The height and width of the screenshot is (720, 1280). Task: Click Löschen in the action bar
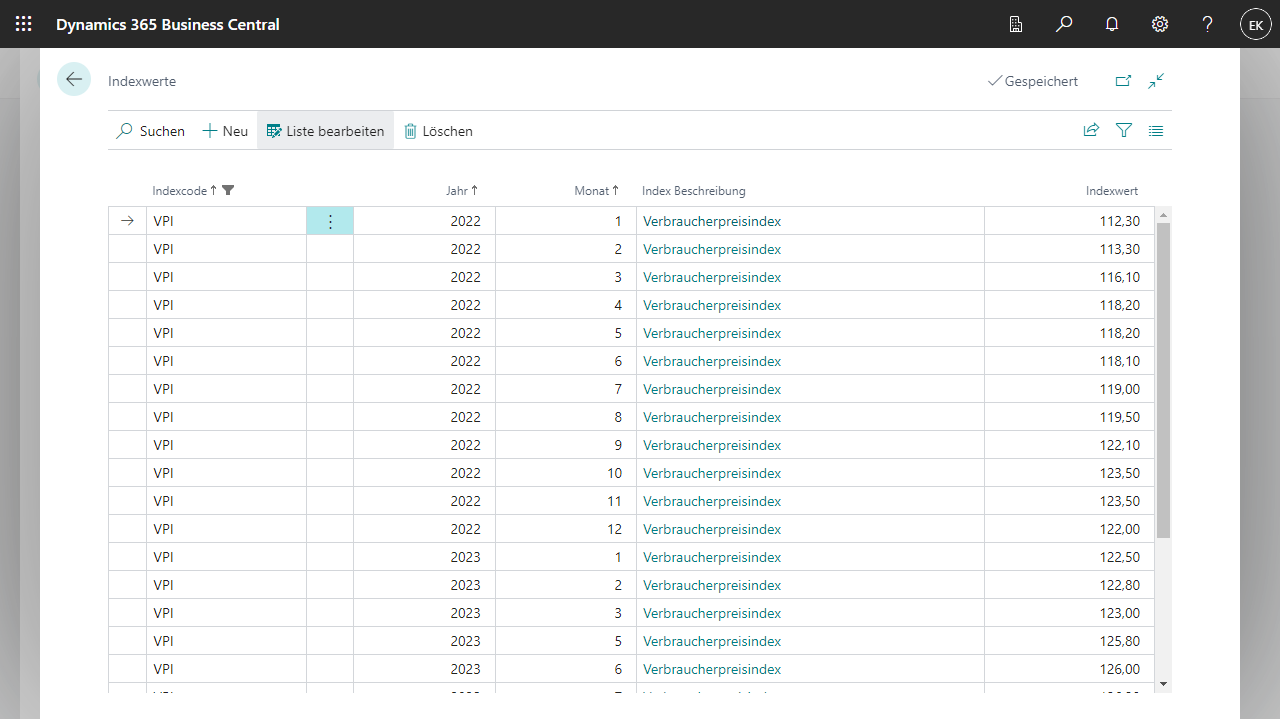(x=438, y=131)
